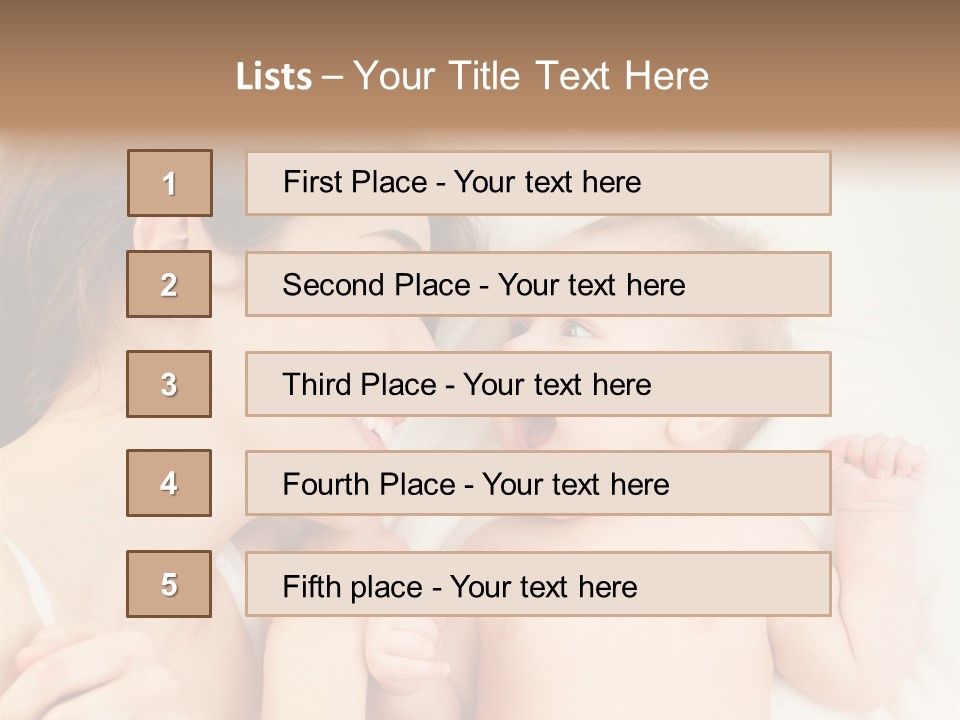Image resolution: width=960 pixels, height=720 pixels.
Task: Click the number 3 box
Action: (x=169, y=384)
